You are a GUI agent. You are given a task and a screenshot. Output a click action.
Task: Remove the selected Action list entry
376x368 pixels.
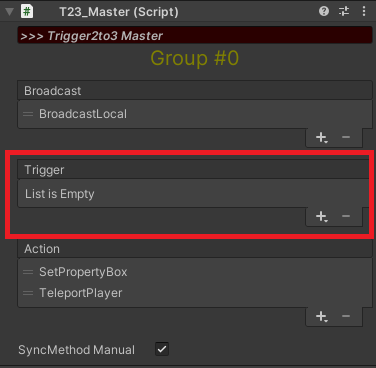click(x=346, y=316)
